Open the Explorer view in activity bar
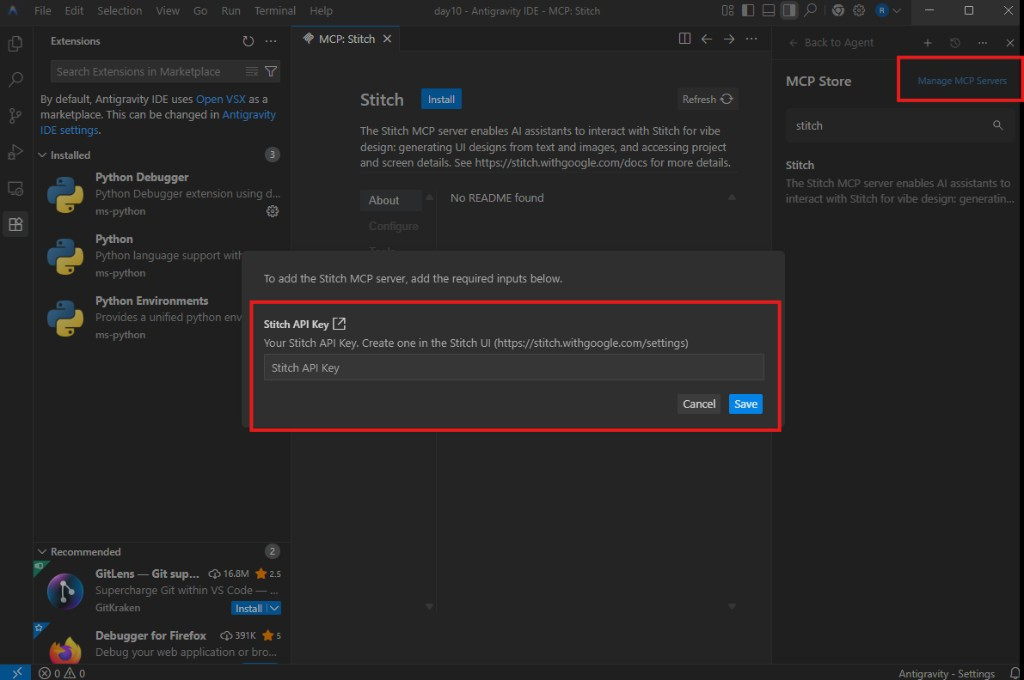The width and height of the screenshot is (1024, 680). point(15,44)
